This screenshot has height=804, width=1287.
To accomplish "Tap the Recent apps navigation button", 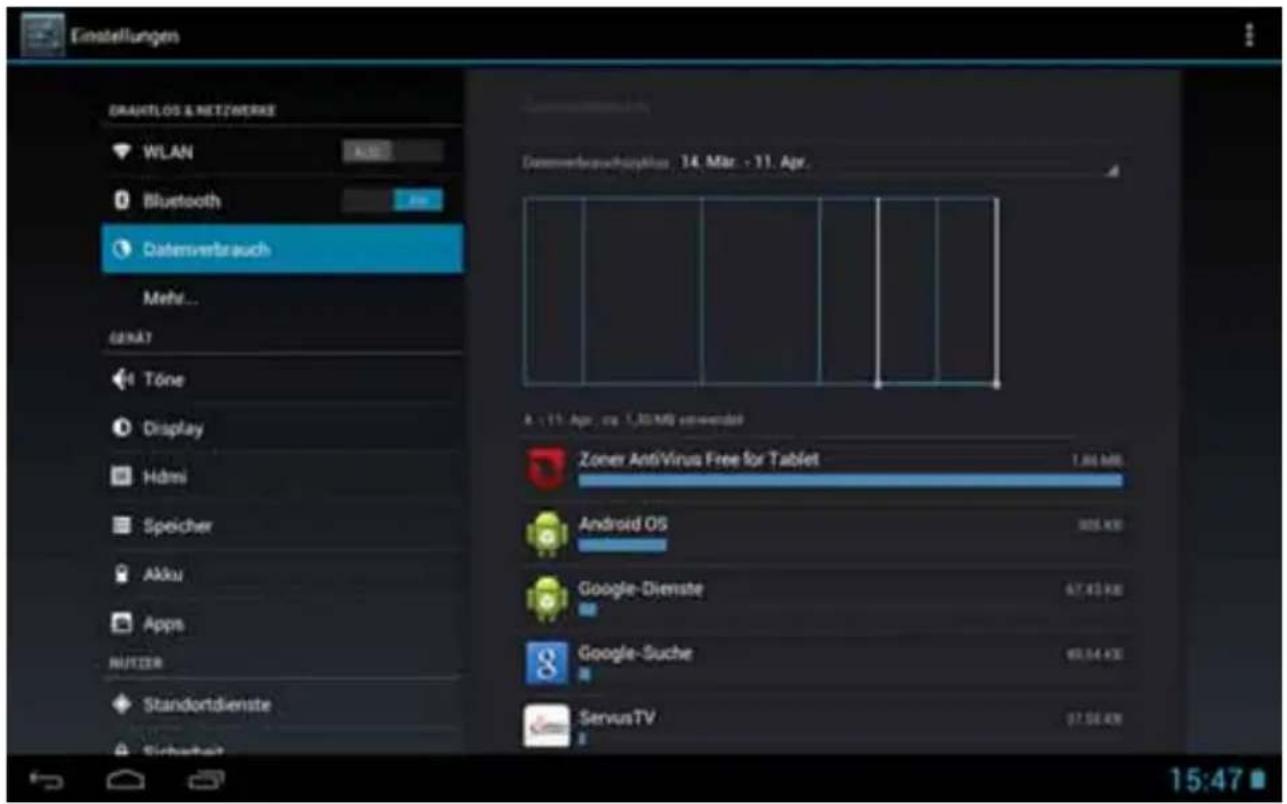I will tap(206, 778).
